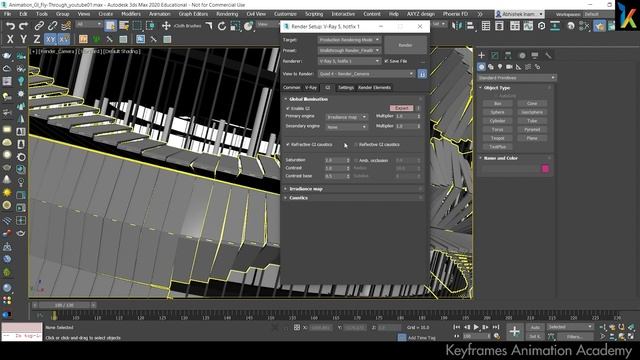
Task: Select the Shapes category icon
Action: [x=491, y=67]
